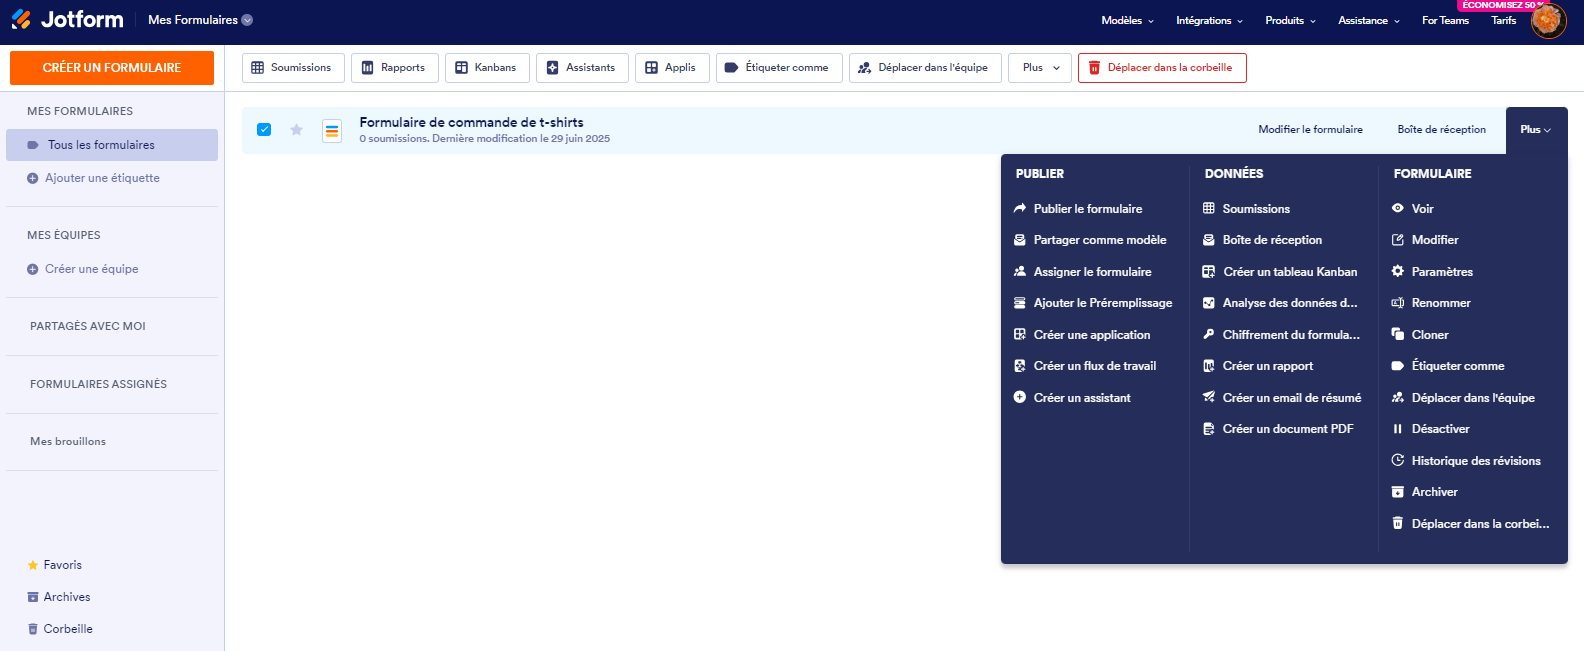Image resolution: width=1584 pixels, height=651 pixels.
Task: Open Boîte de réception on the form row
Action: coord(1441,130)
